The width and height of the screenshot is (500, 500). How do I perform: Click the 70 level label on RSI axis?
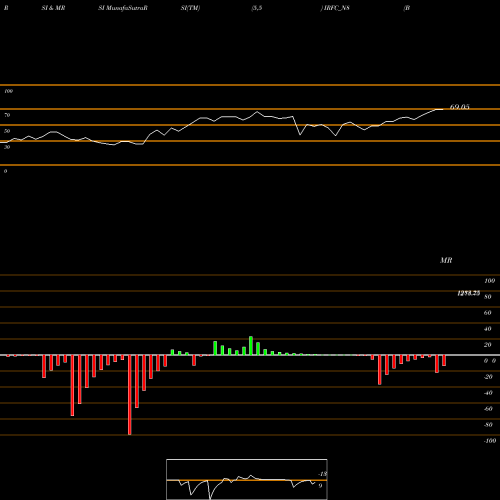(x=7, y=115)
